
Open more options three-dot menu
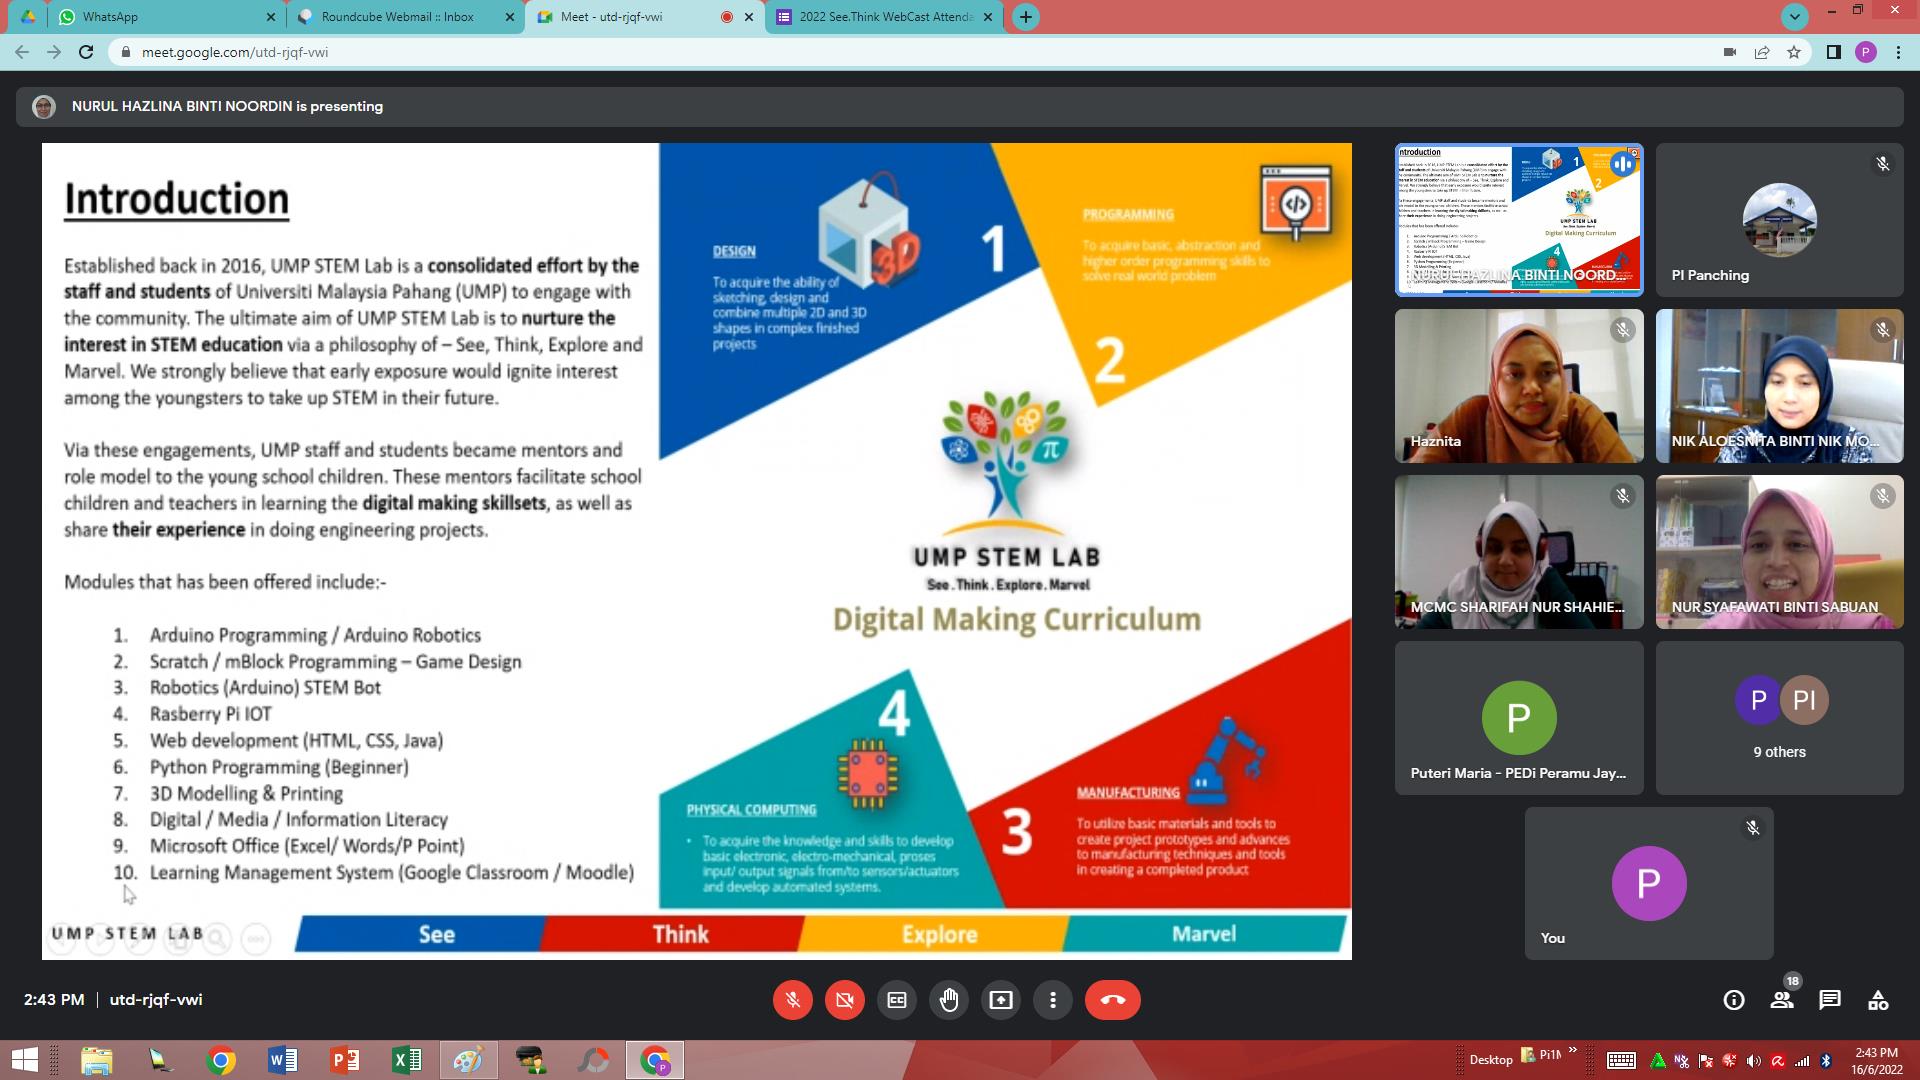1053,1000
